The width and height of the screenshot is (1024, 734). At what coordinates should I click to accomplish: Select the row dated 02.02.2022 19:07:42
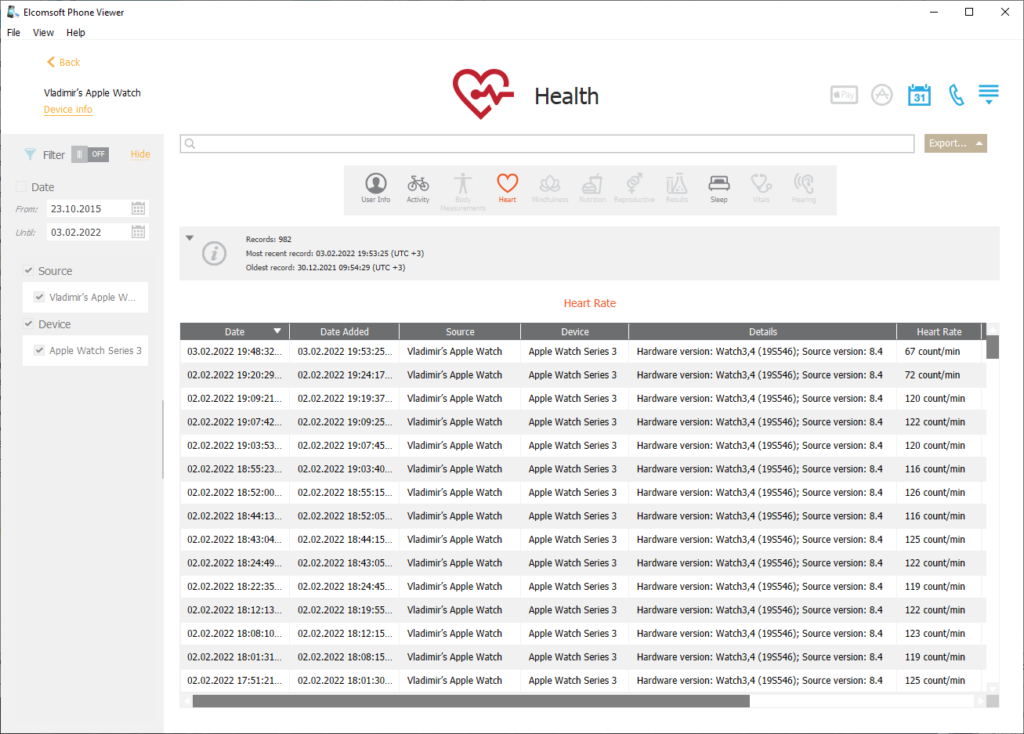[583, 422]
